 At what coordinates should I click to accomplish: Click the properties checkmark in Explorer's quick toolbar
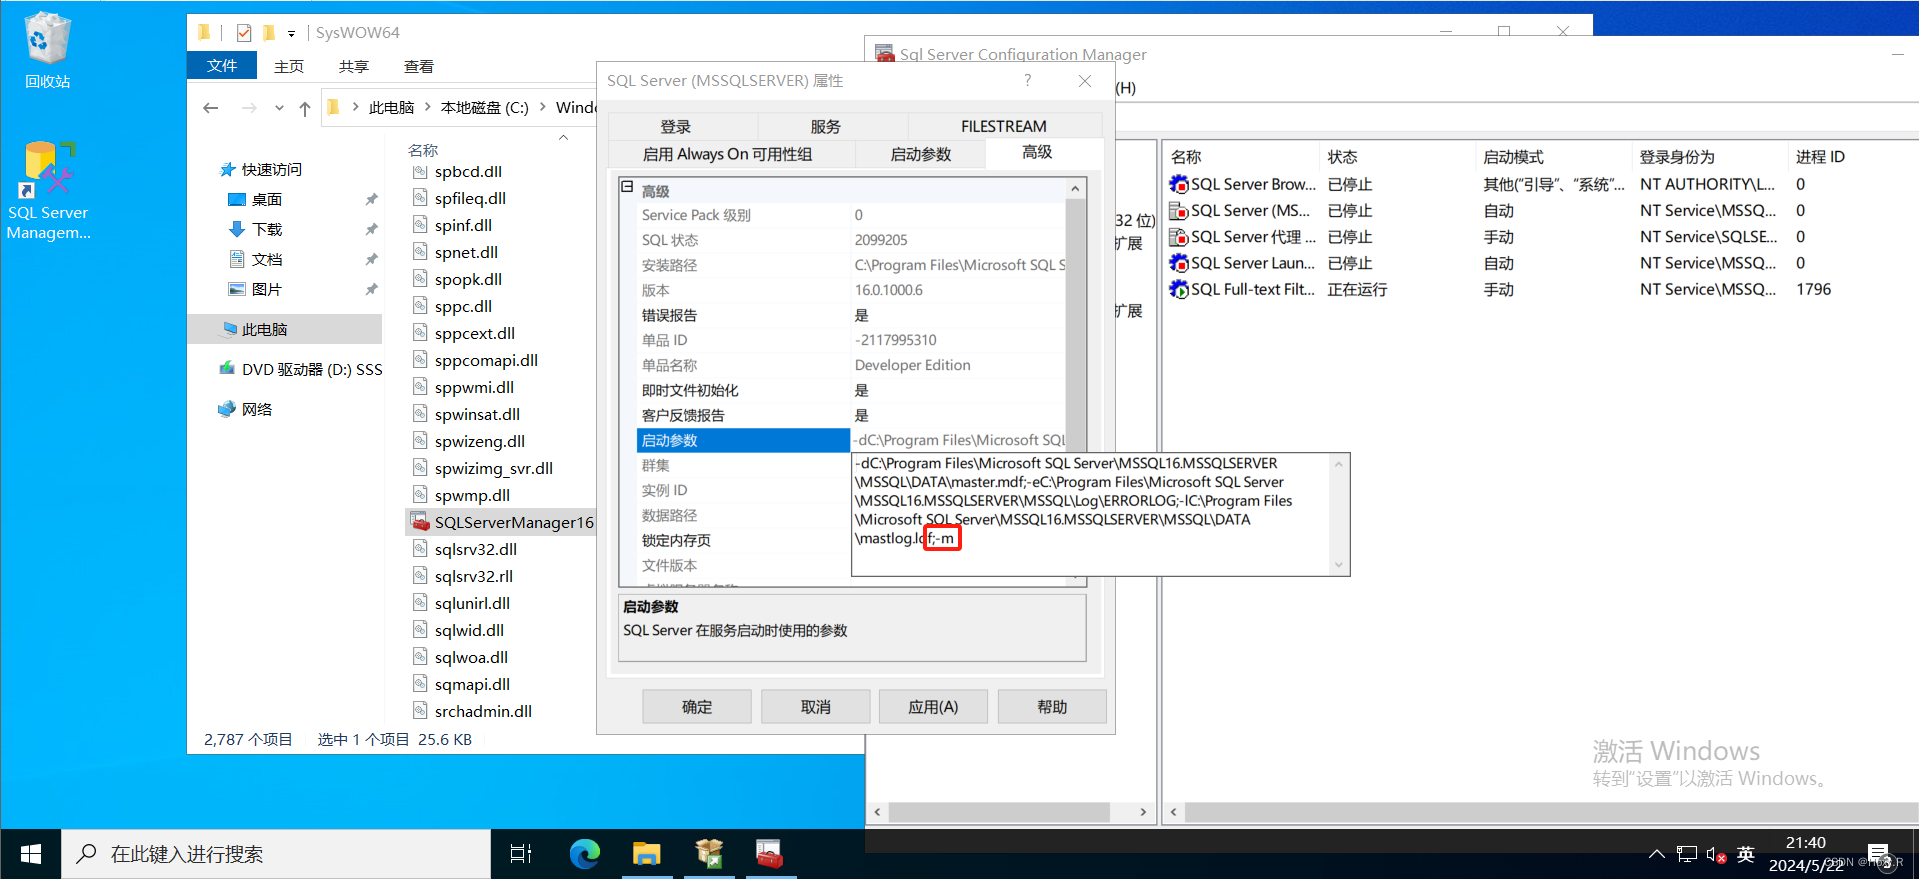coord(244,32)
